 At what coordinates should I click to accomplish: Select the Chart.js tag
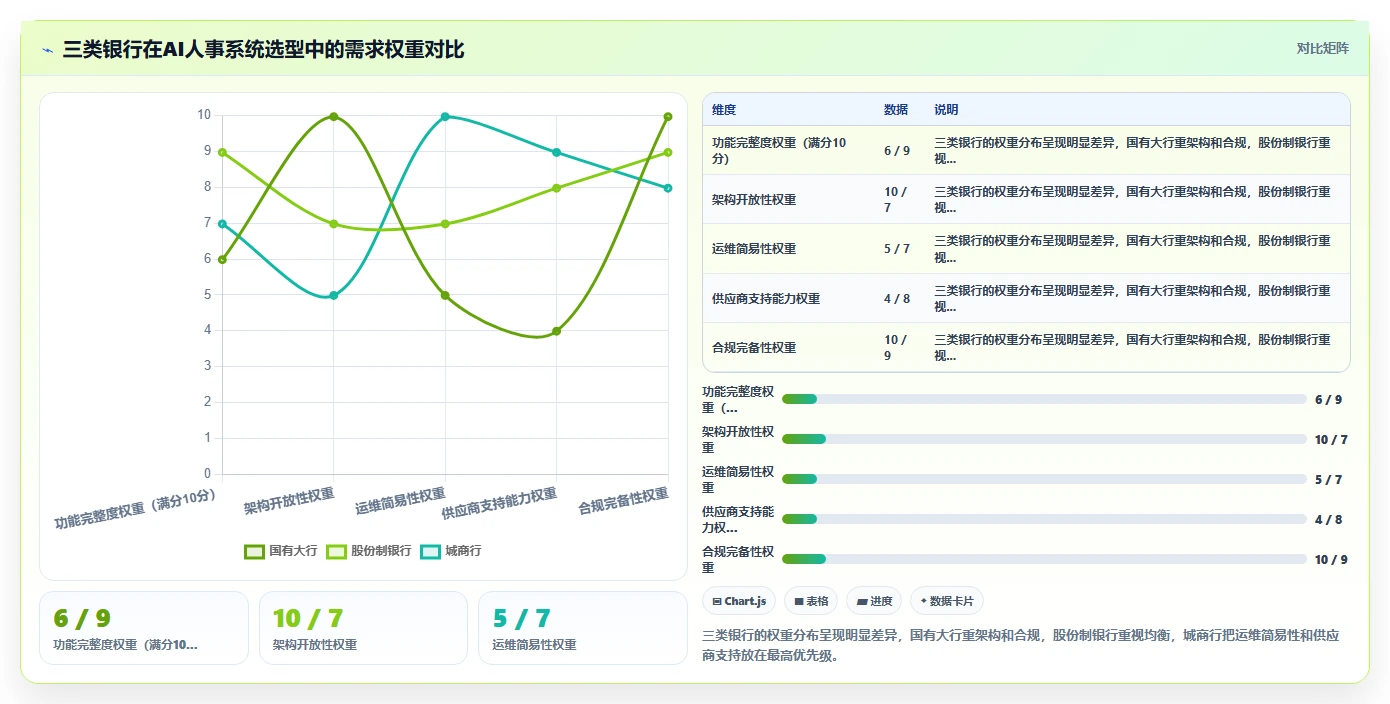pos(739,601)
